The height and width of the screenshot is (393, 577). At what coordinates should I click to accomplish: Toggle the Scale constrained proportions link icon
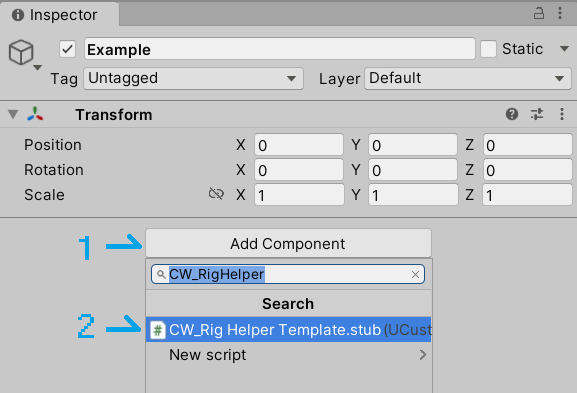[x=216, y=194]
